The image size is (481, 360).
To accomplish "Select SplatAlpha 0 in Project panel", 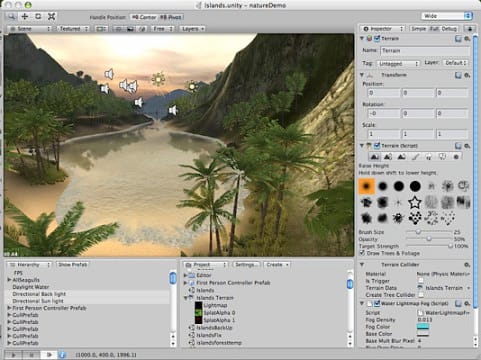I will 219,313.
